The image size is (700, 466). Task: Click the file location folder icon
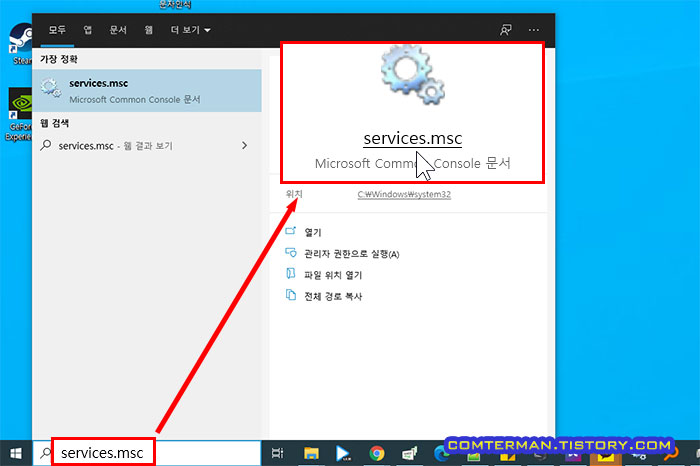291,274
